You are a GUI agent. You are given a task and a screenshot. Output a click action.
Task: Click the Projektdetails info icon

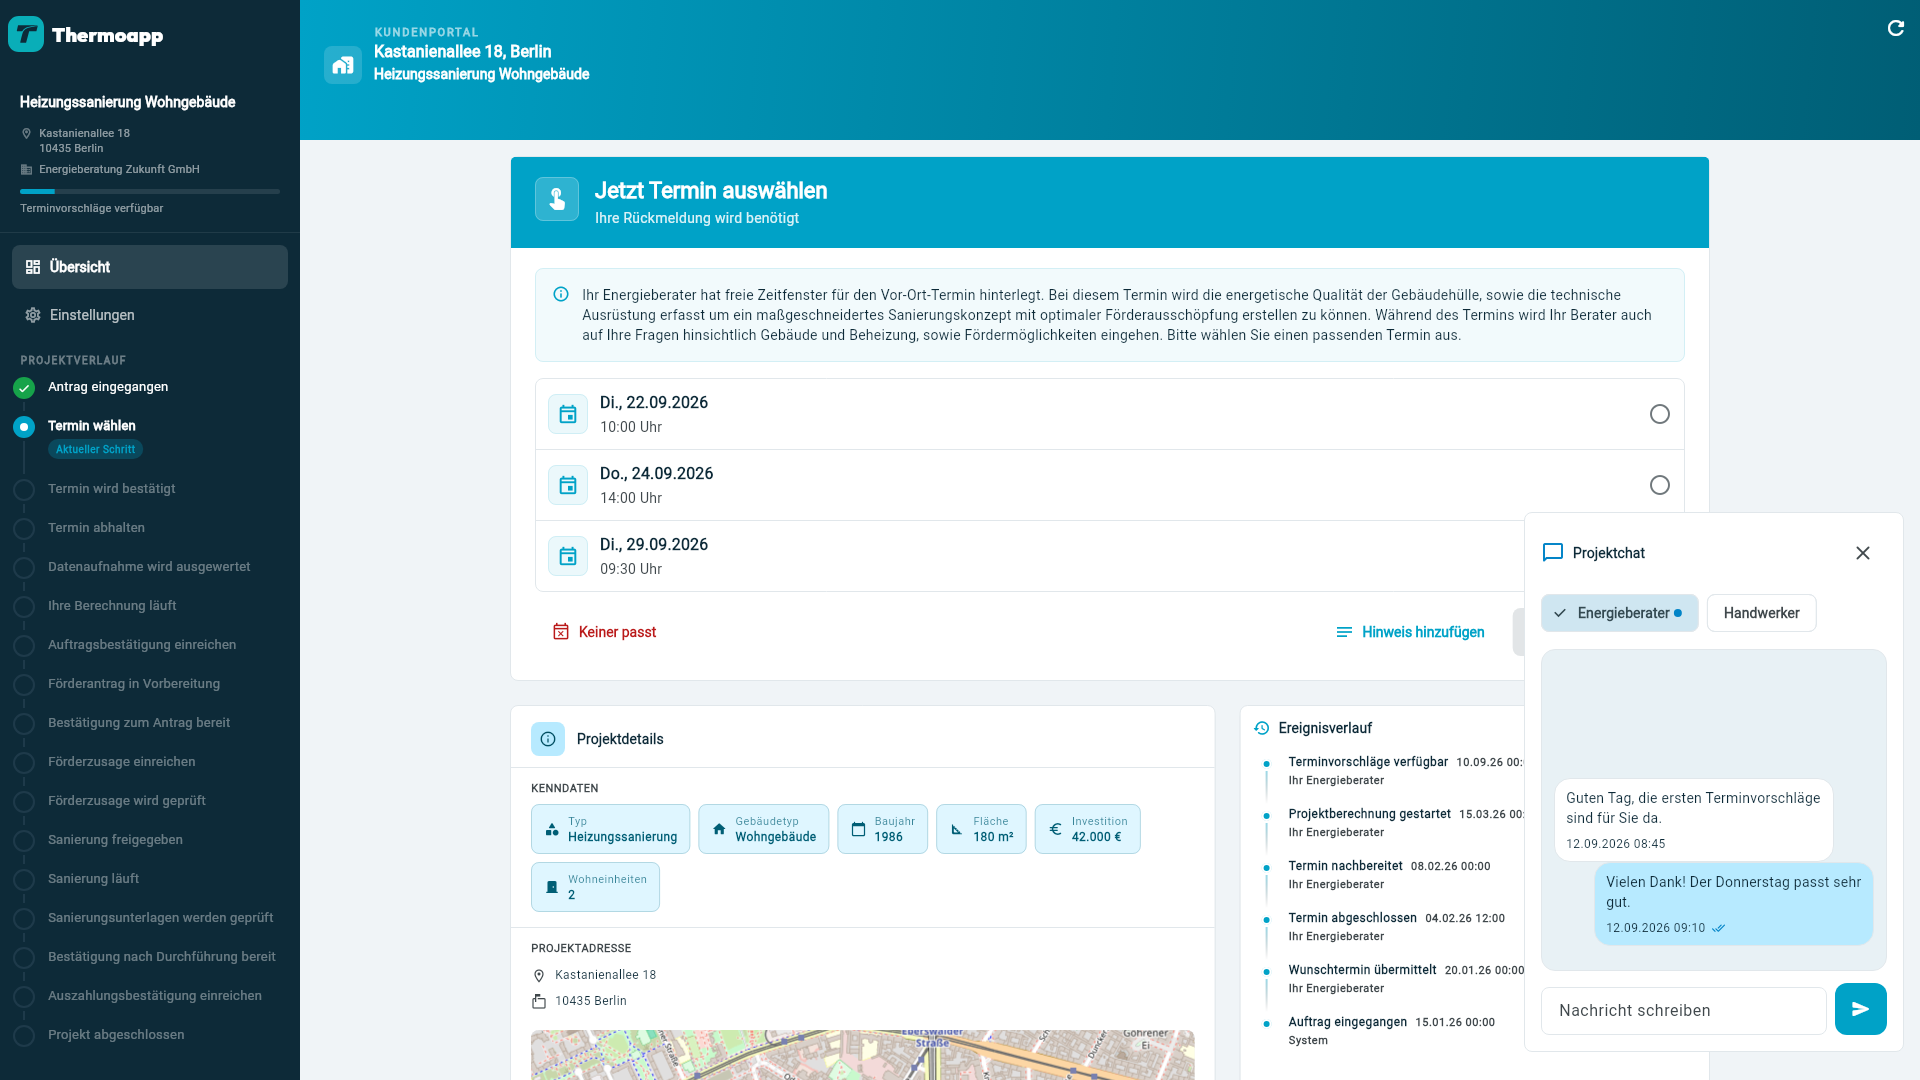(x=548, y=739)
